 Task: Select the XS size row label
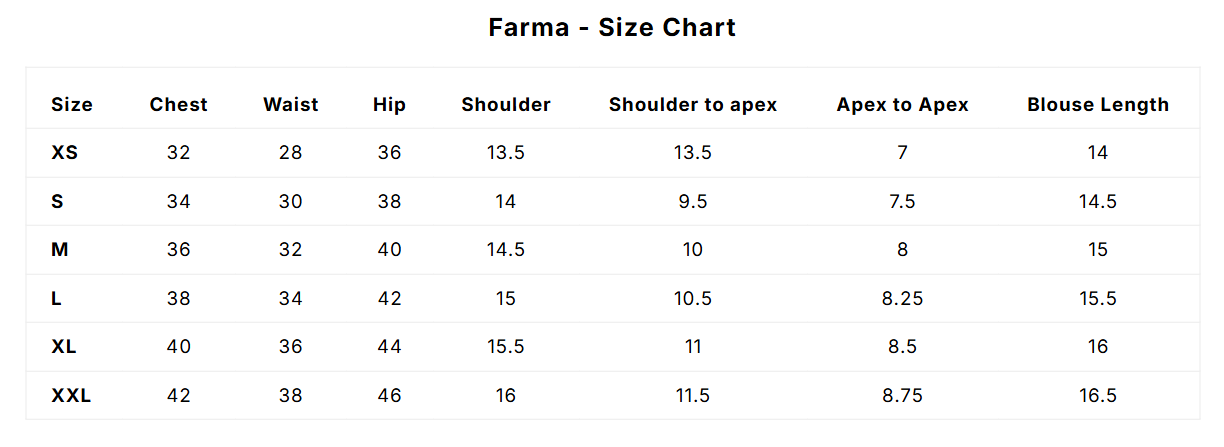(65, 153)
